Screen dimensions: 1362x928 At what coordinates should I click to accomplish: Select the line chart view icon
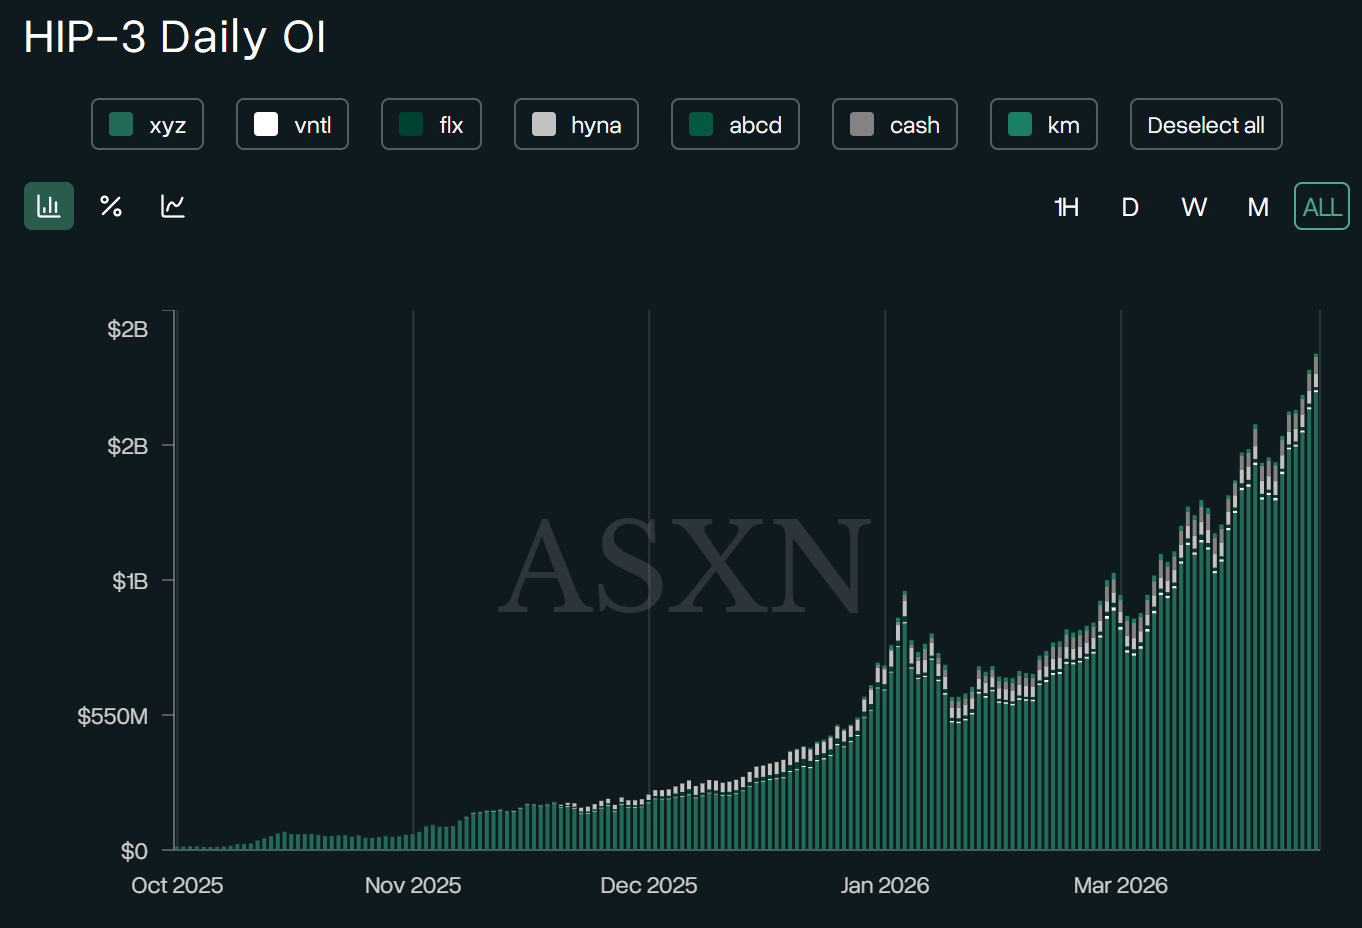[172, 206]
